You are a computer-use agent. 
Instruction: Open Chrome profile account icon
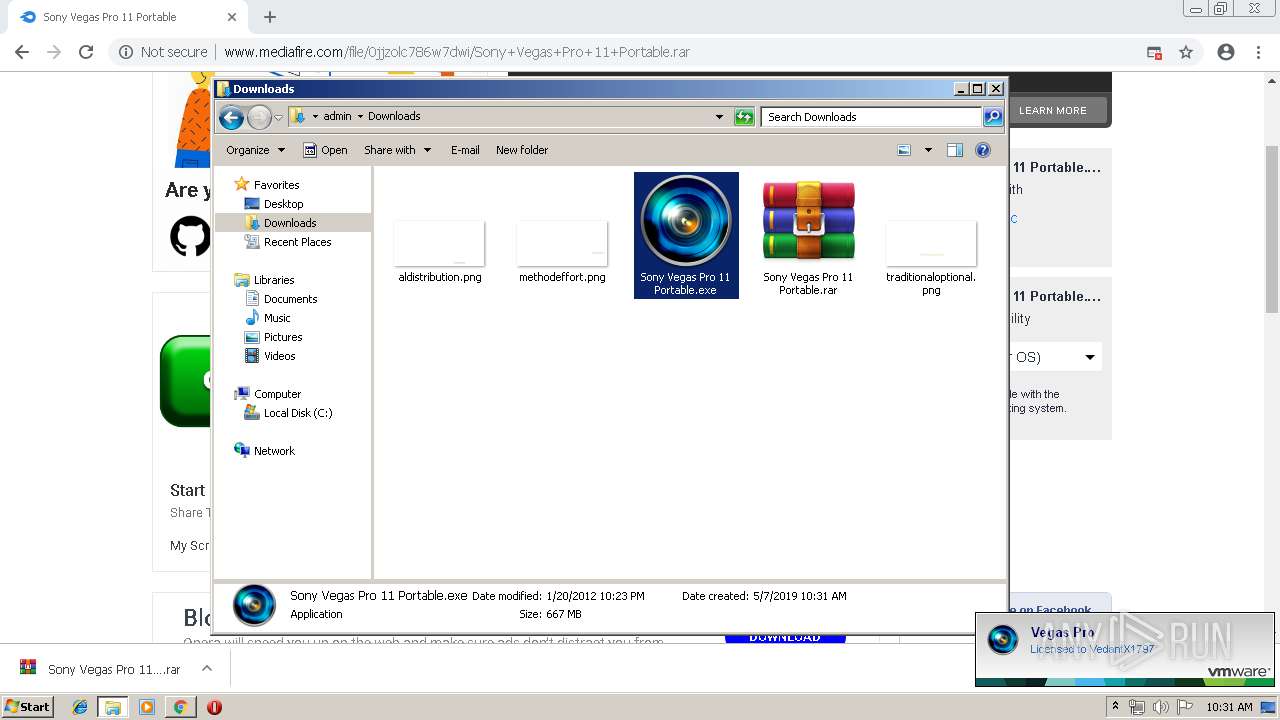pos(1226,52)
